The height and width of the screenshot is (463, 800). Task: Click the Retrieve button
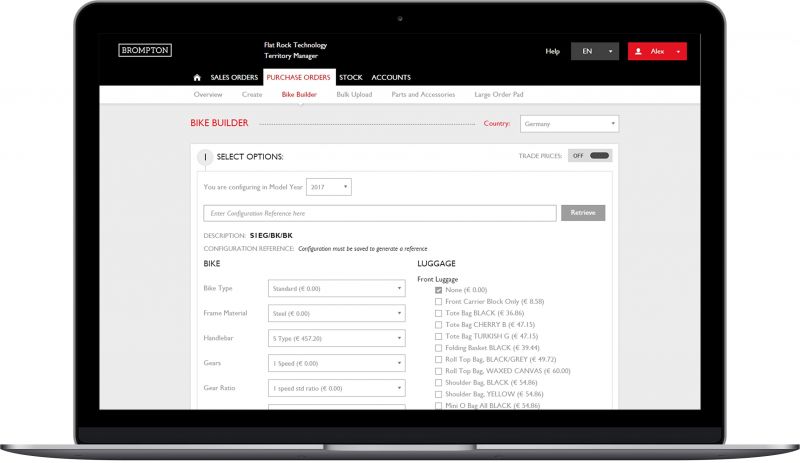point(582,213)
